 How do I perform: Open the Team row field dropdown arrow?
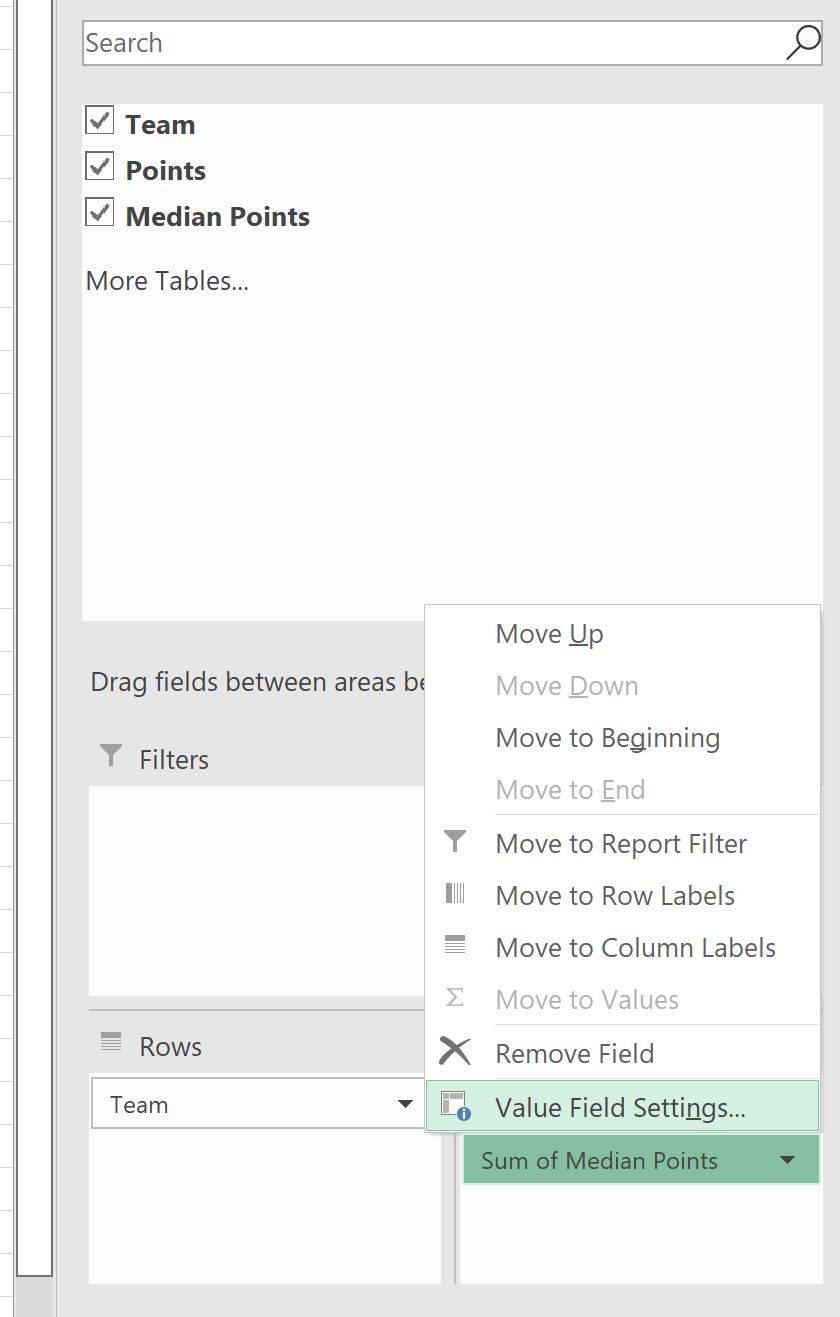click(x=405, y=1105)
